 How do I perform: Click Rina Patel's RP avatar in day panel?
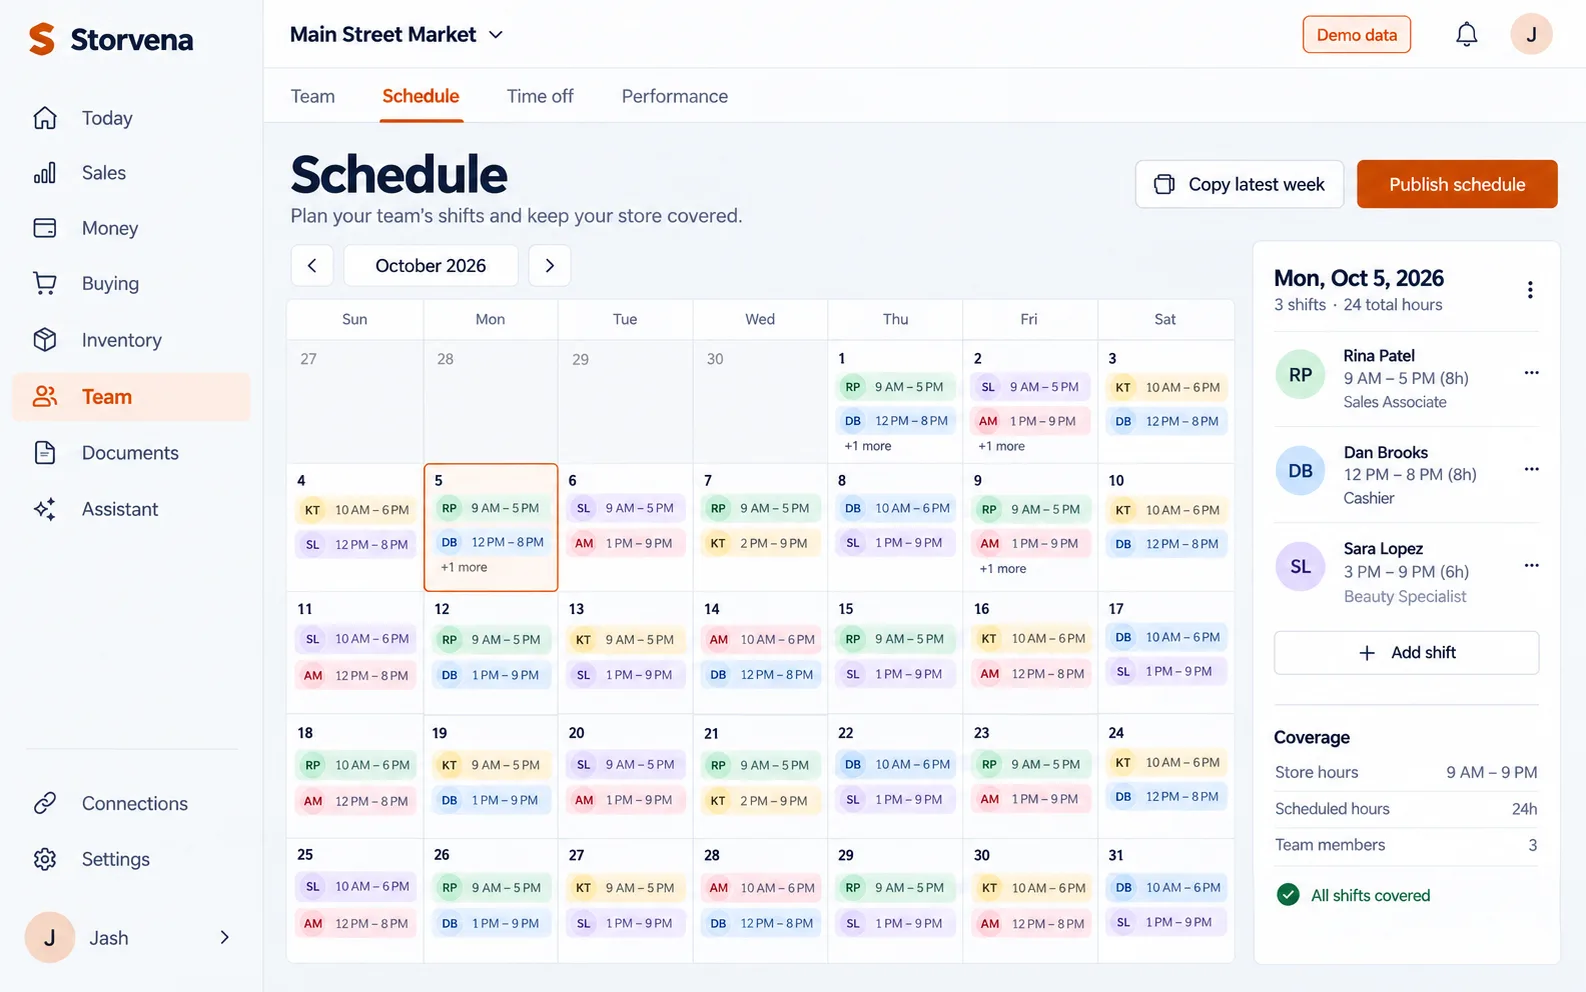(x=1300, y=375)
